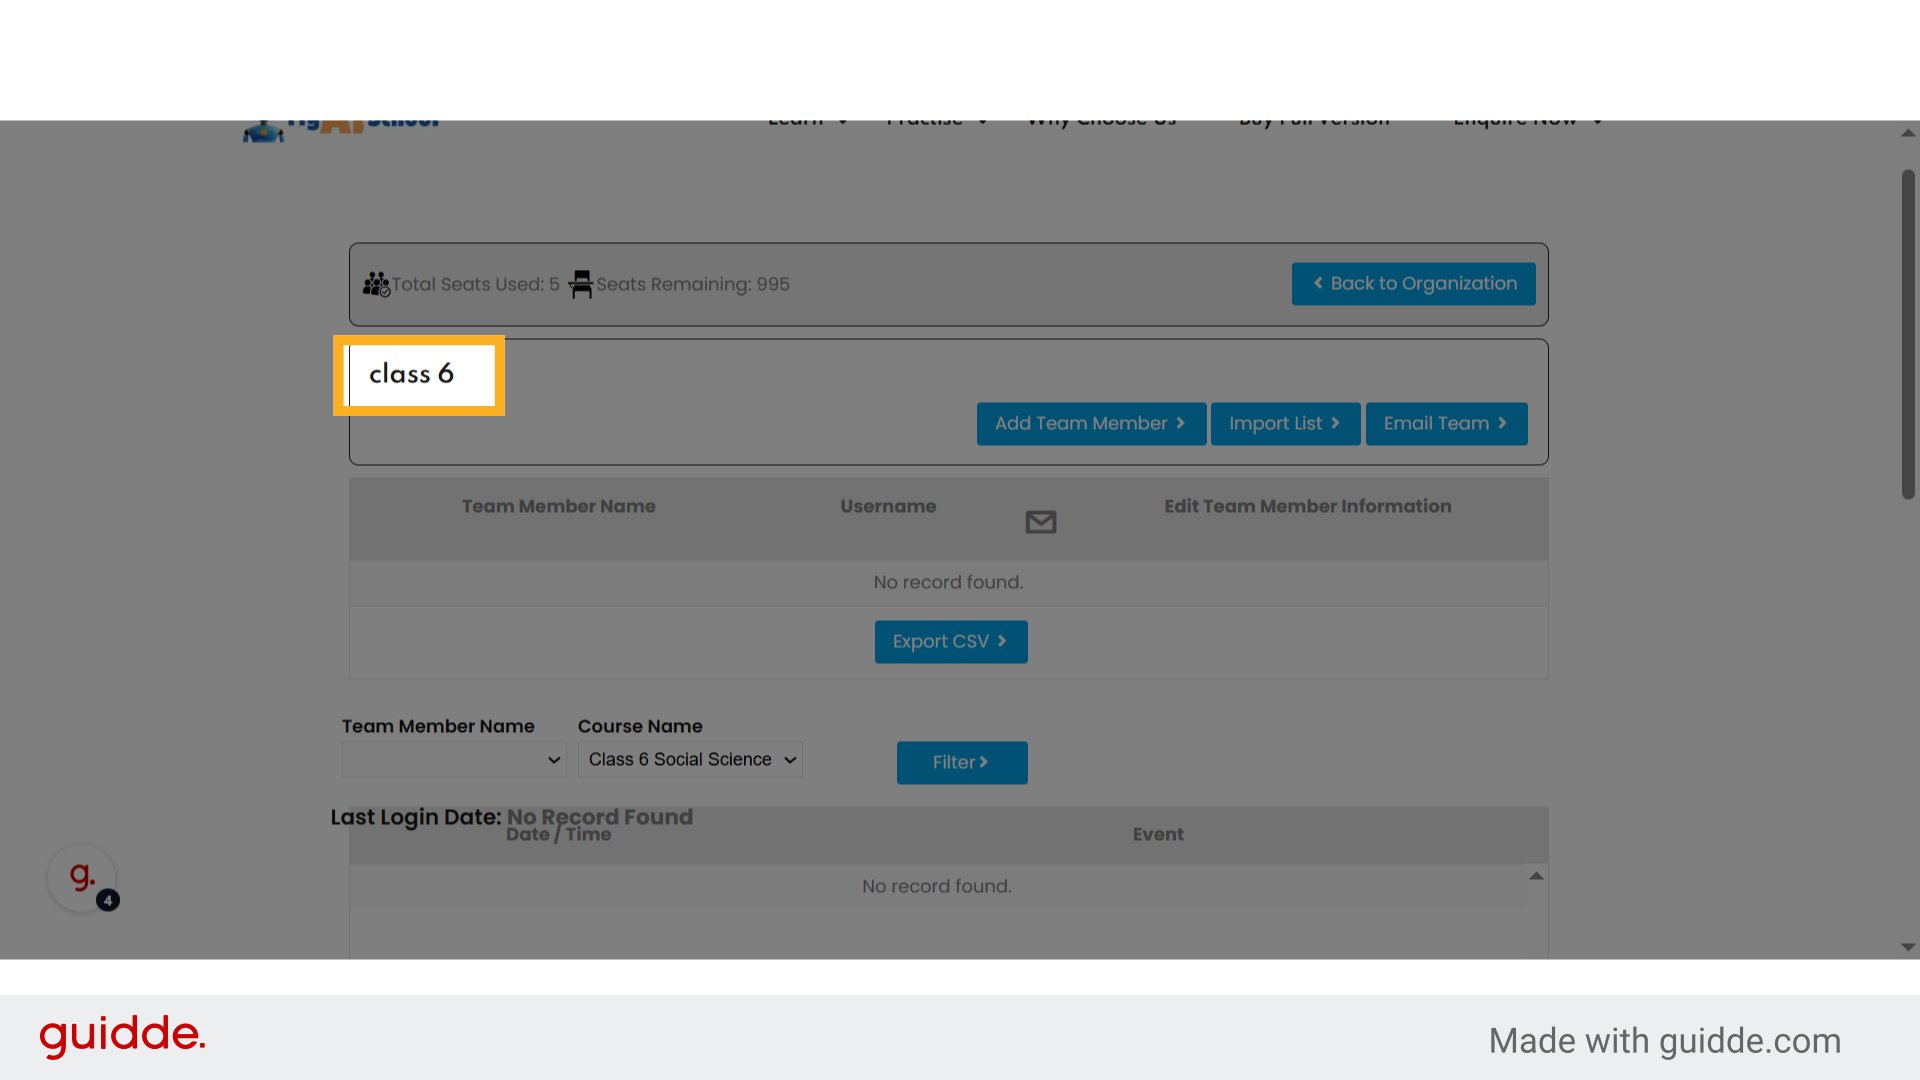This screenshot has height=1080, width=1920.
Task: Open the Learn navigation menu
Action: [x=797, y=122]
